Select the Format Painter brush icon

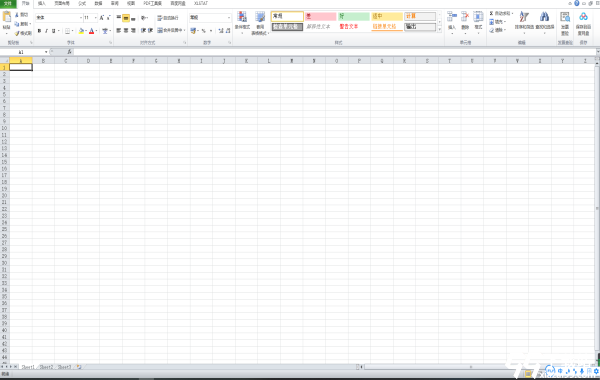pos(17,33)
